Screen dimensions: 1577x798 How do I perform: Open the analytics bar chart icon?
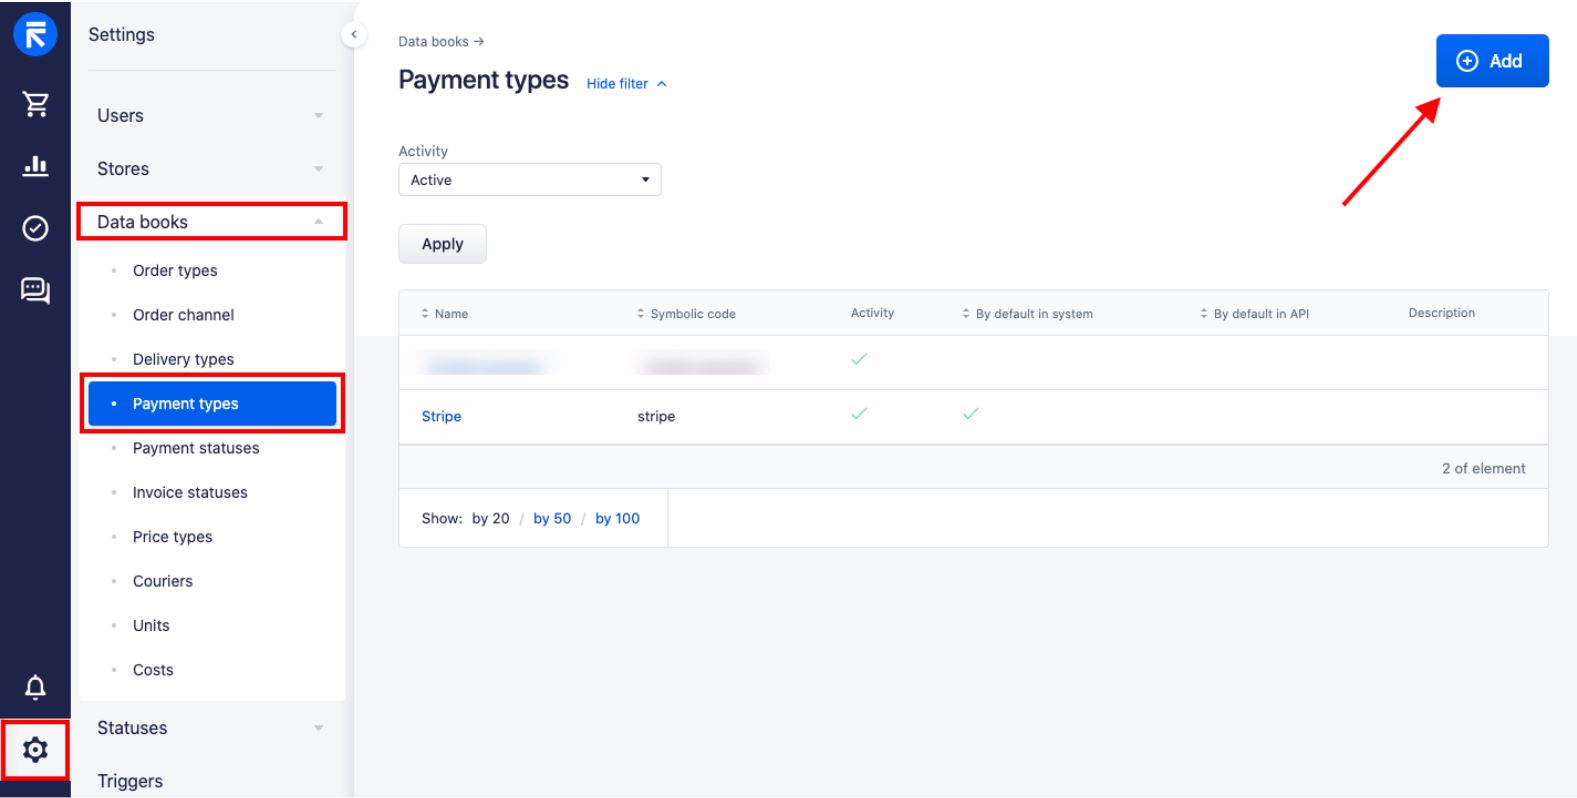[35, 166]
